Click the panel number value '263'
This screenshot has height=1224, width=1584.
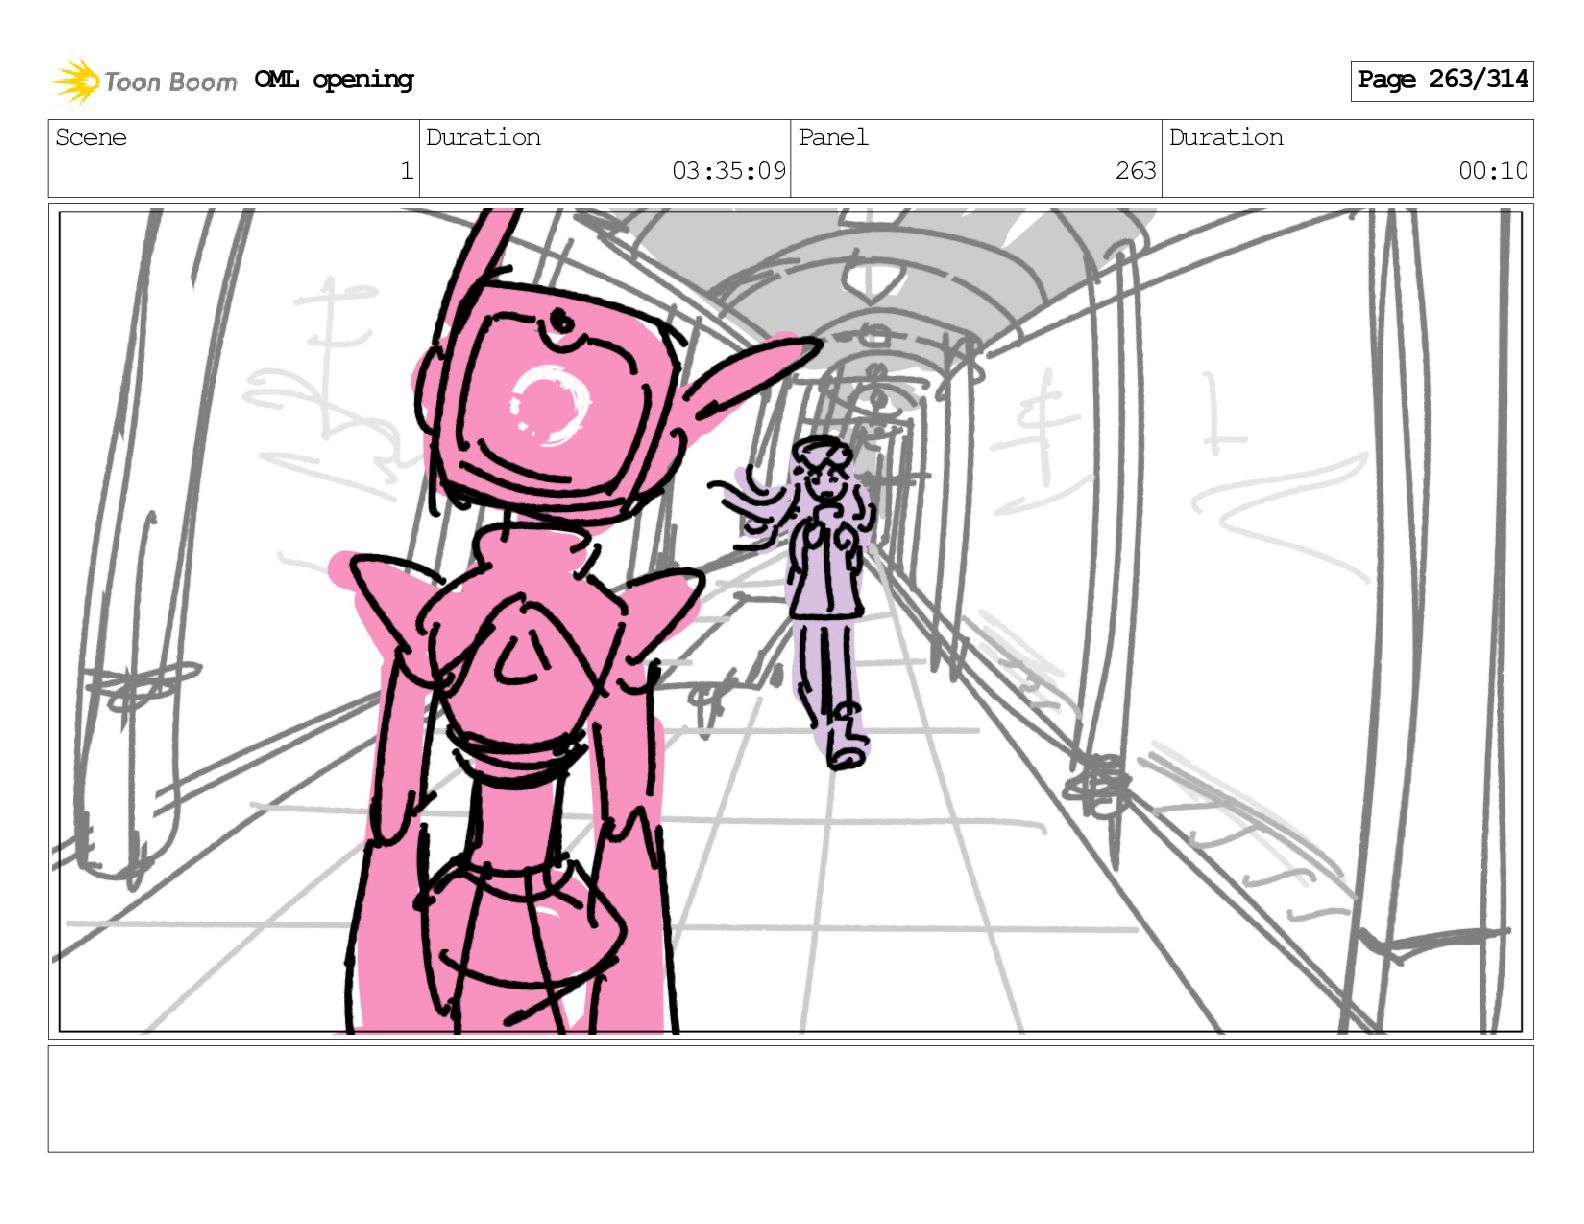pyautogui.click(x=1136, y=171)
